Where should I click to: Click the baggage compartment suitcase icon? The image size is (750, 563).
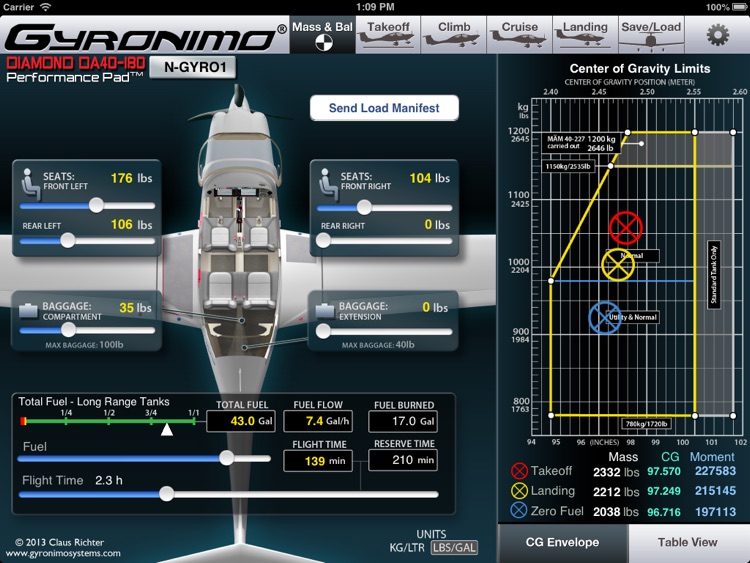click(28, 311)
